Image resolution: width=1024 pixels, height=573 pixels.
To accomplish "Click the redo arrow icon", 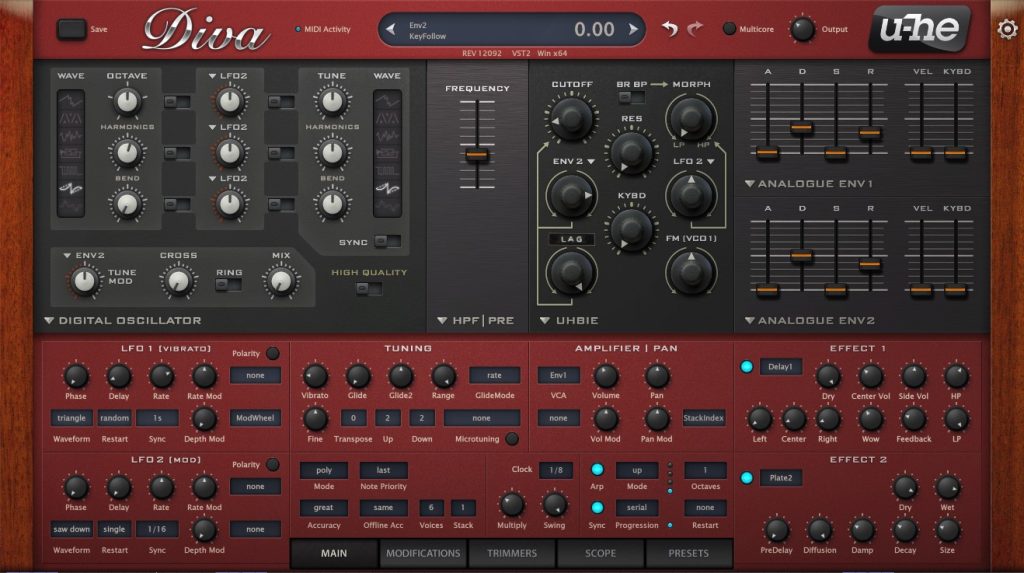I will click(x=696, y=29).
